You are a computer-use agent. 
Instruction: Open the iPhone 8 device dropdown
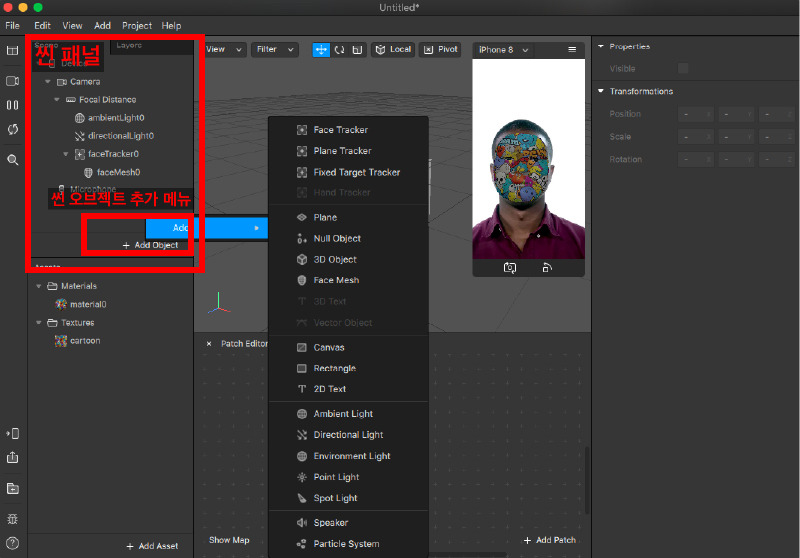[503, 50]
